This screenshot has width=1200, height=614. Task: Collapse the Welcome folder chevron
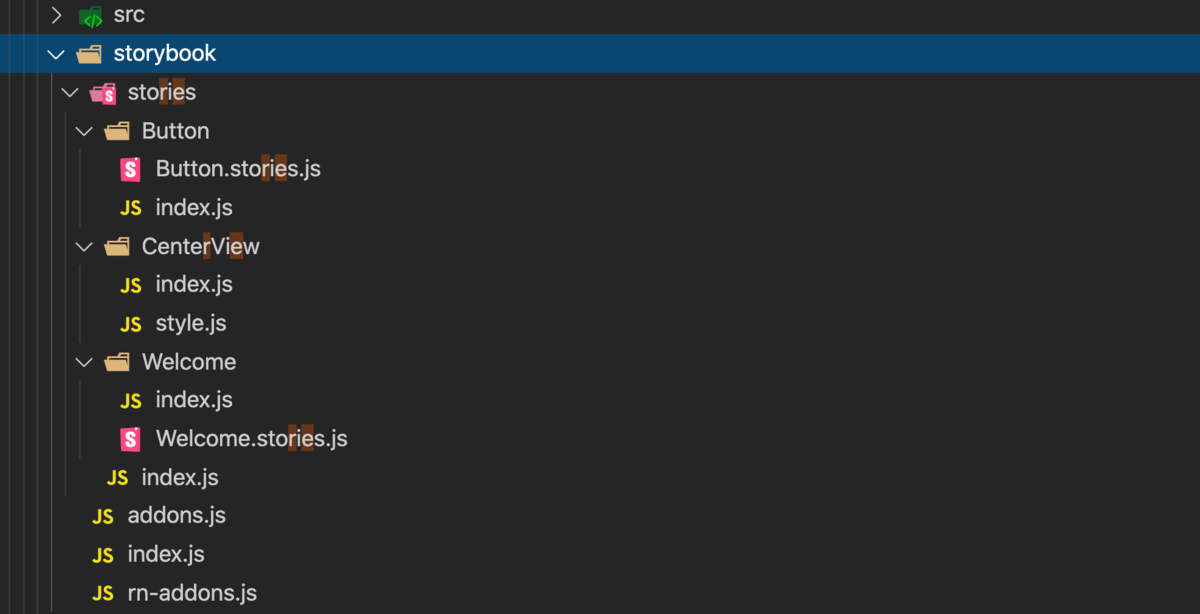pos(84,362)
